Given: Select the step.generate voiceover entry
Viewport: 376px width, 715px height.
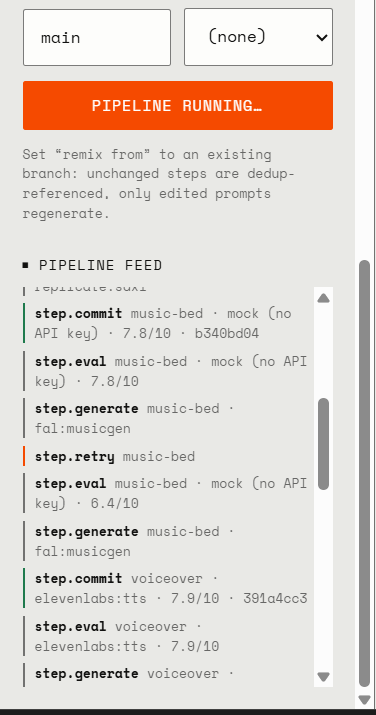Looking at the screenshot, I should tap(166, 675).
